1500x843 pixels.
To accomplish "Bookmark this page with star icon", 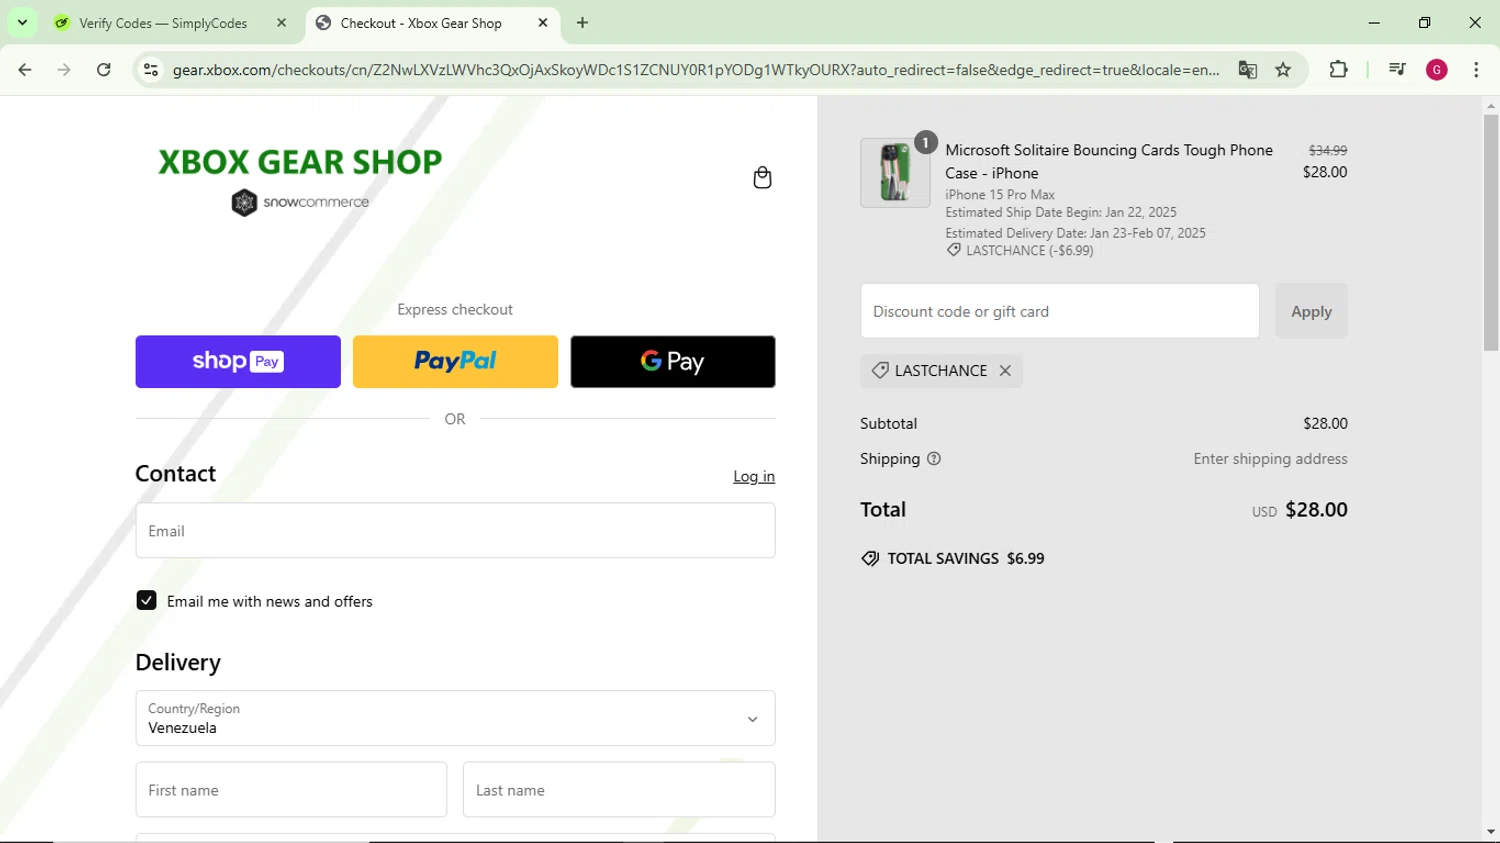I will point(1283,70).
